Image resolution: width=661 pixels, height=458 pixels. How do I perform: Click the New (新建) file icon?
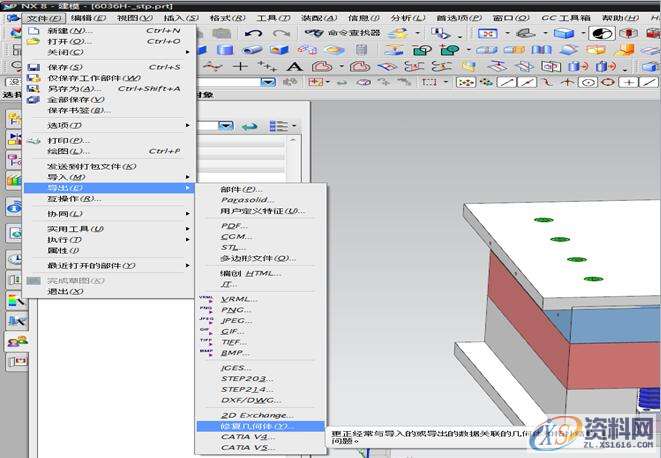coord(34,30)
